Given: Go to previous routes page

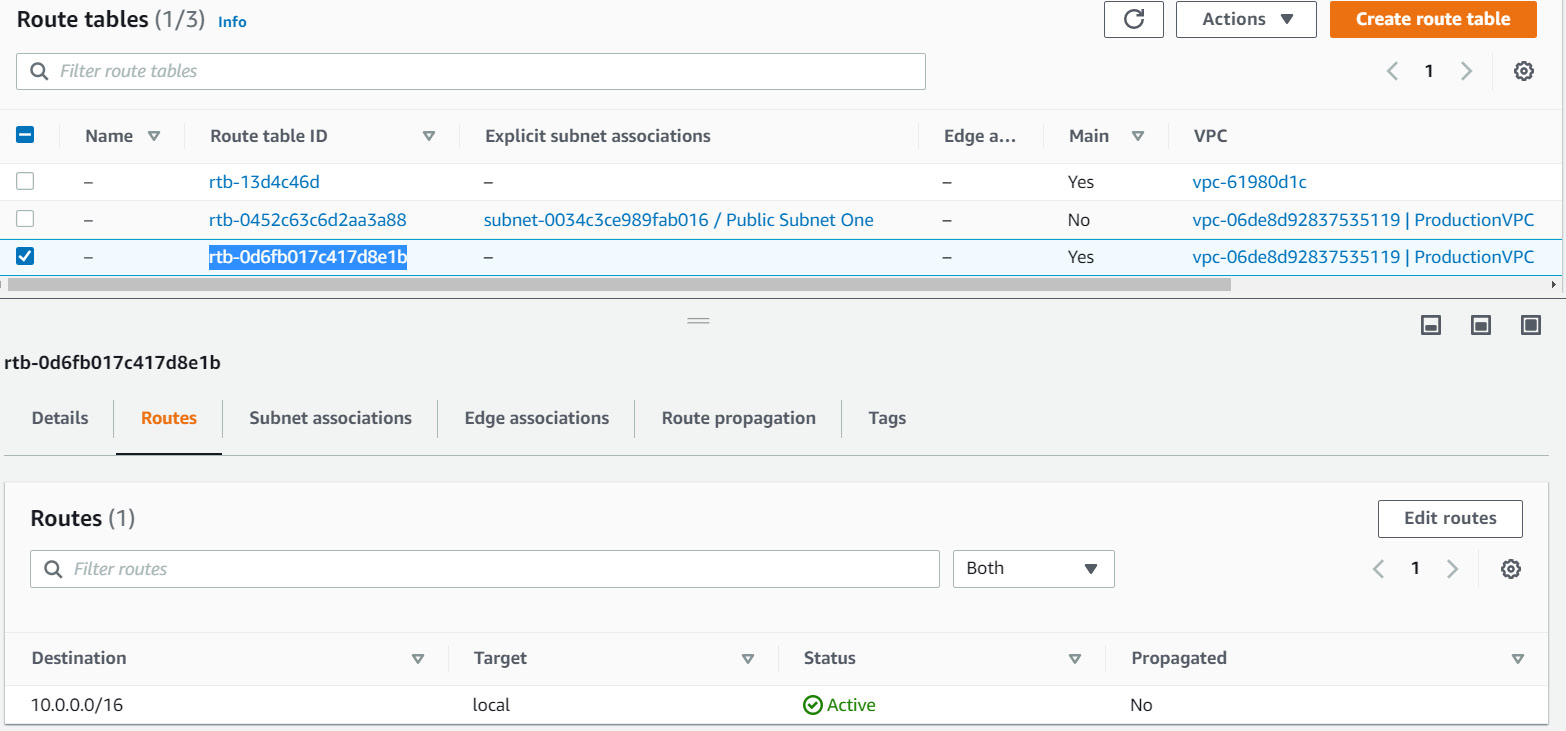Looking at the screenshot, I should pyautogui.click(x=1379, y=569).
